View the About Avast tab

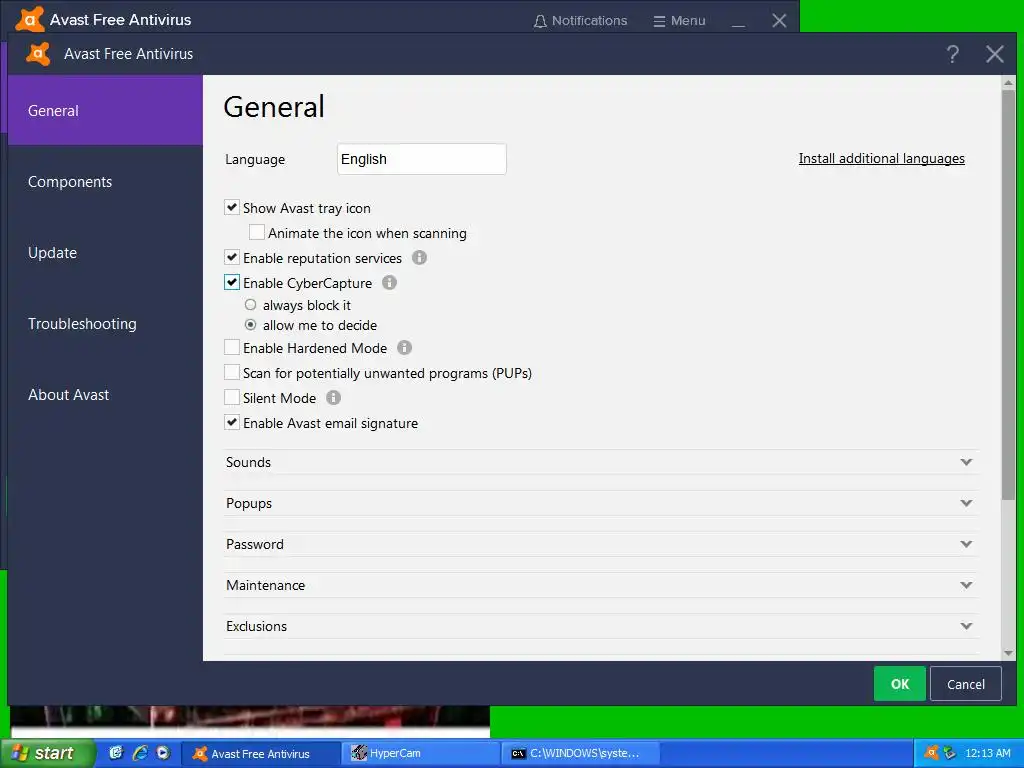click(x=105, y=394)
